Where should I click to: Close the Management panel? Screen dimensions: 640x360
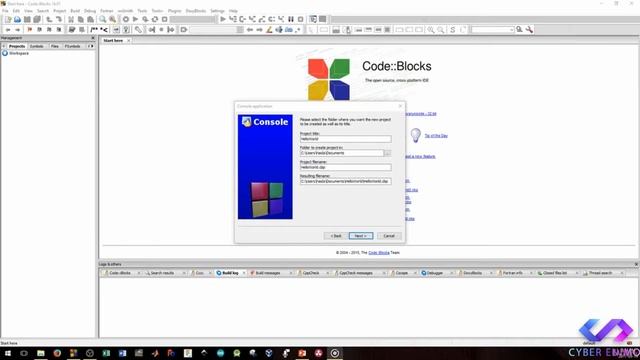[x=93, y=38]
